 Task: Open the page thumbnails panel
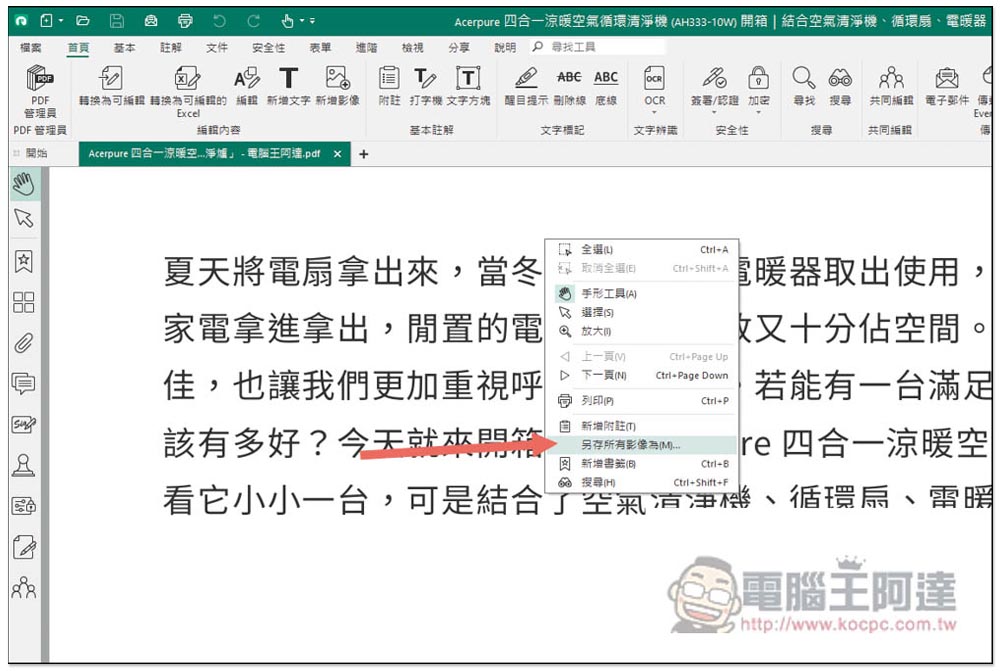point(24,302)
